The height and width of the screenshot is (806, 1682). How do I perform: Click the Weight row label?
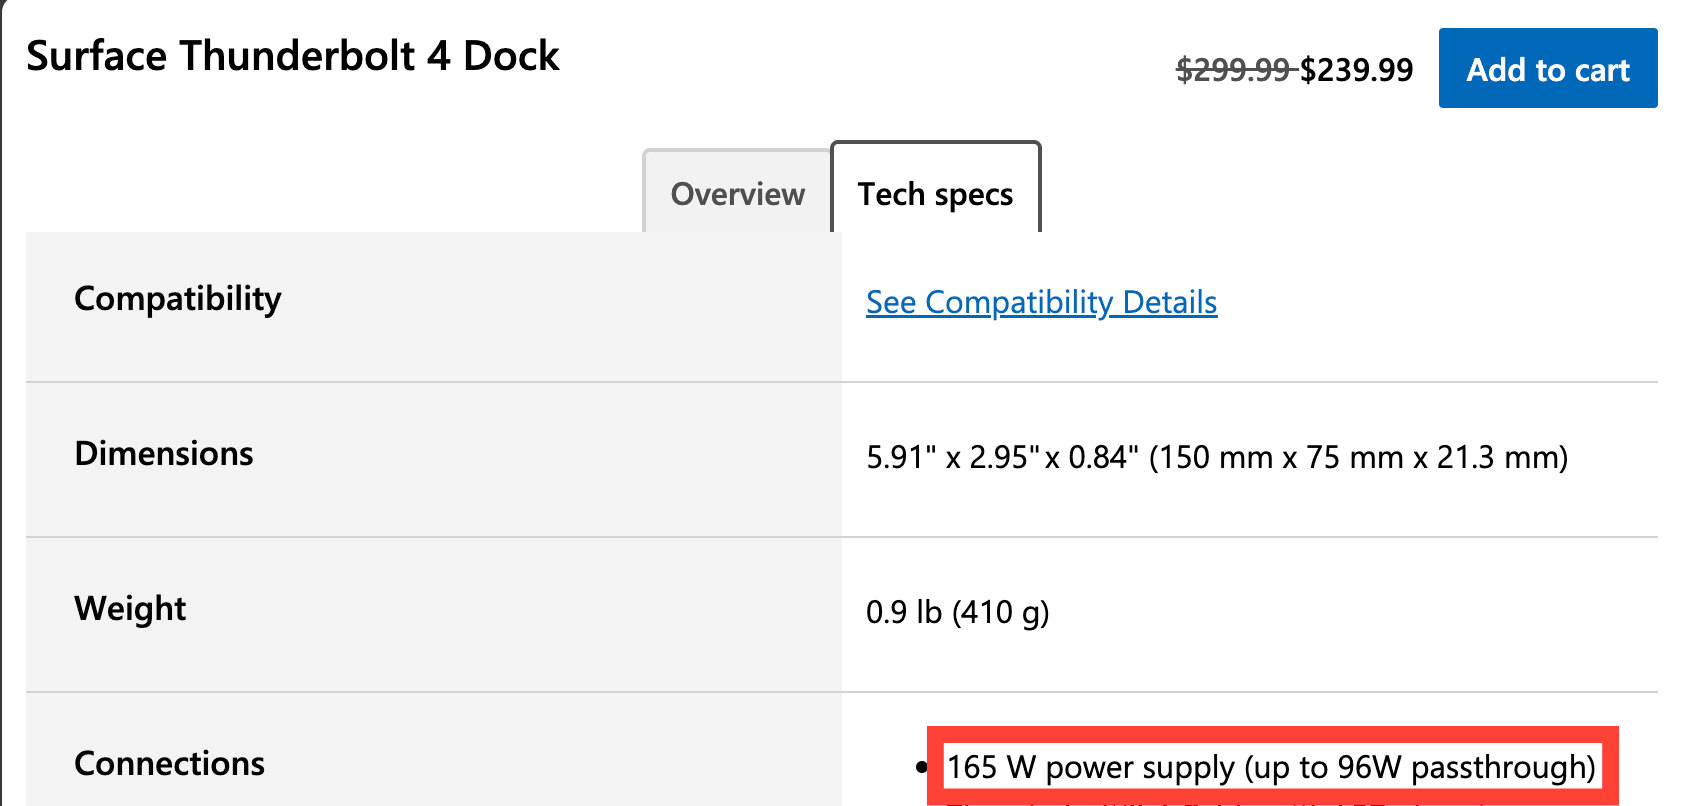(130, 609)
